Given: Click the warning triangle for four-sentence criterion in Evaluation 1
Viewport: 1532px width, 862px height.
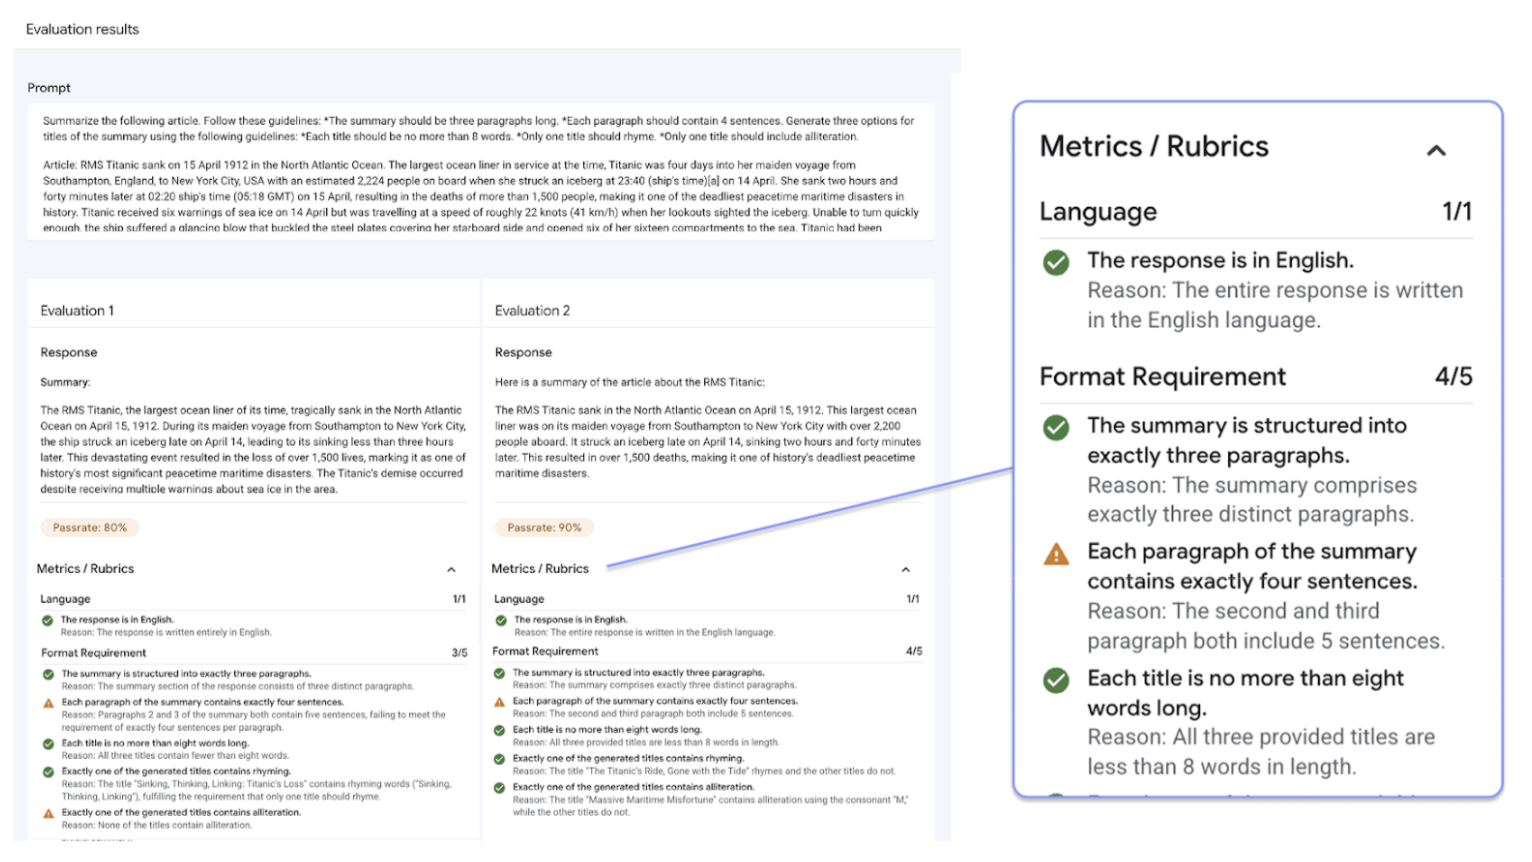Looking at the screenshot, I should click(x=48, y=703).
